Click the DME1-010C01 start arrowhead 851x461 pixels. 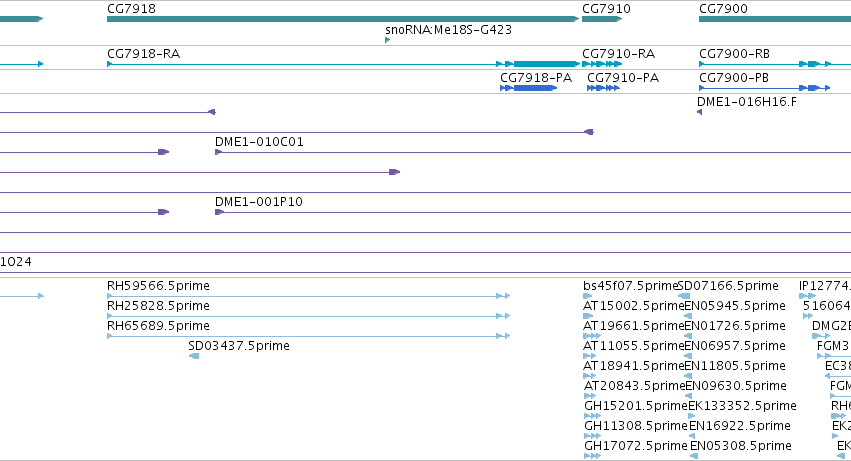218,152
